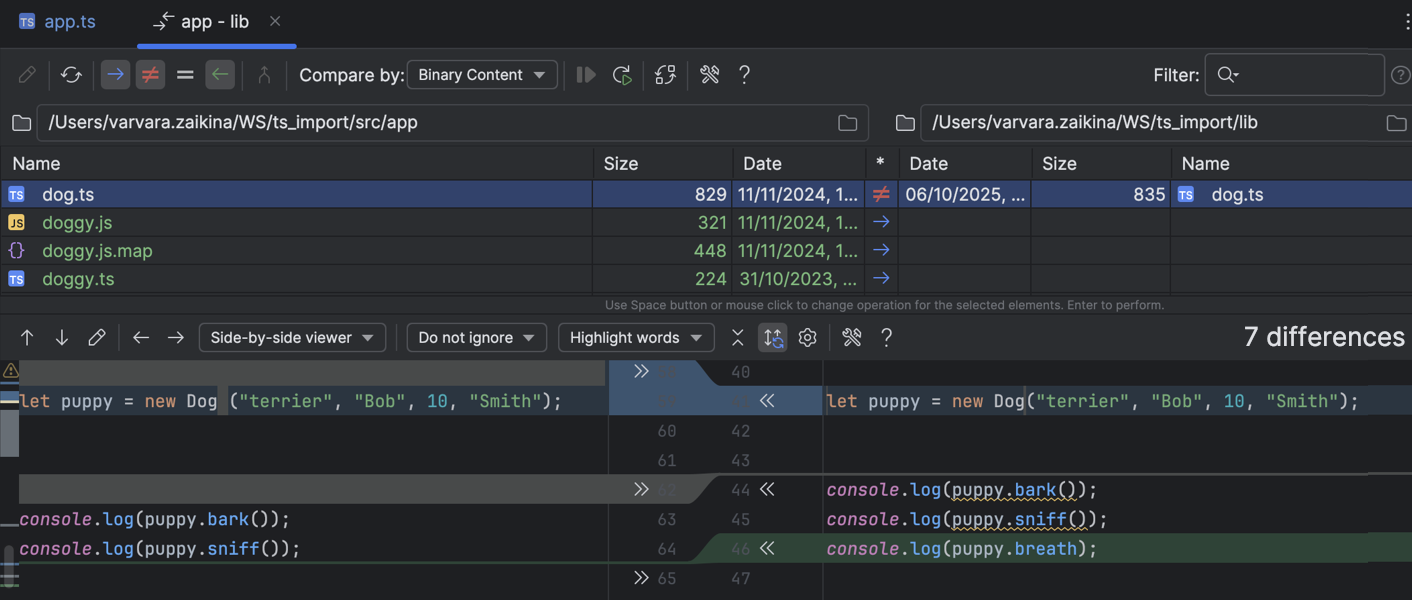
Task: Open the Compare by Binary Content dropdown
Action: tap(482, 74)
